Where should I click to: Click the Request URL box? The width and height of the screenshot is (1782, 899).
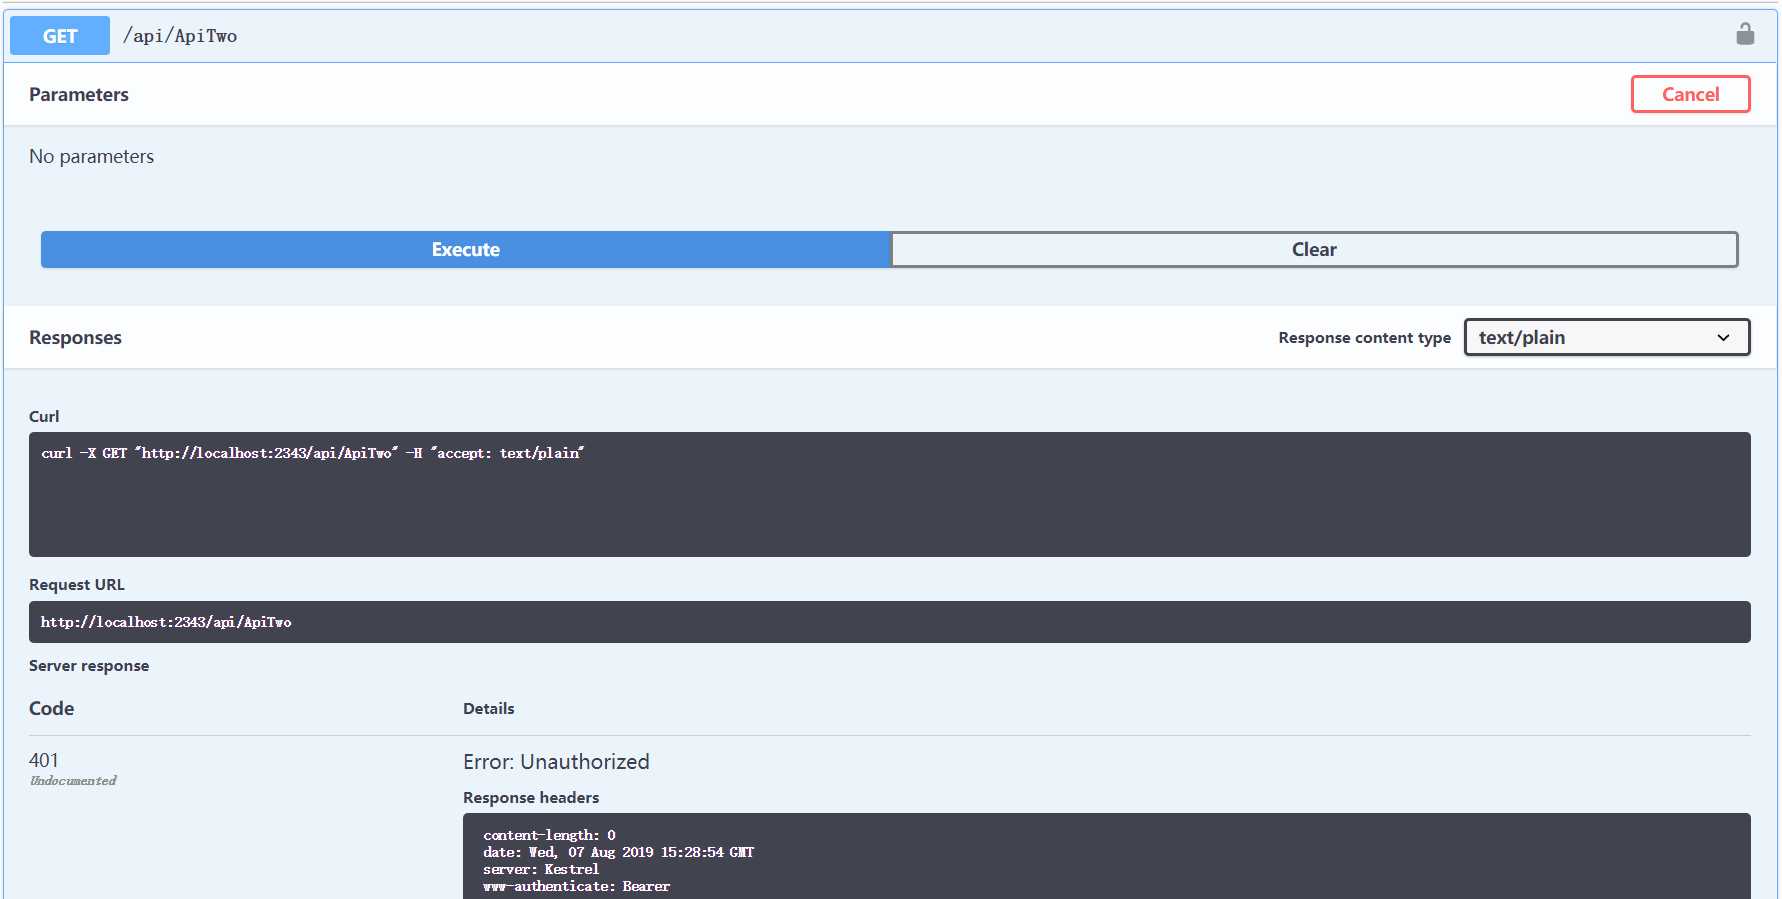pyautogui.click(x=890, y=622)
